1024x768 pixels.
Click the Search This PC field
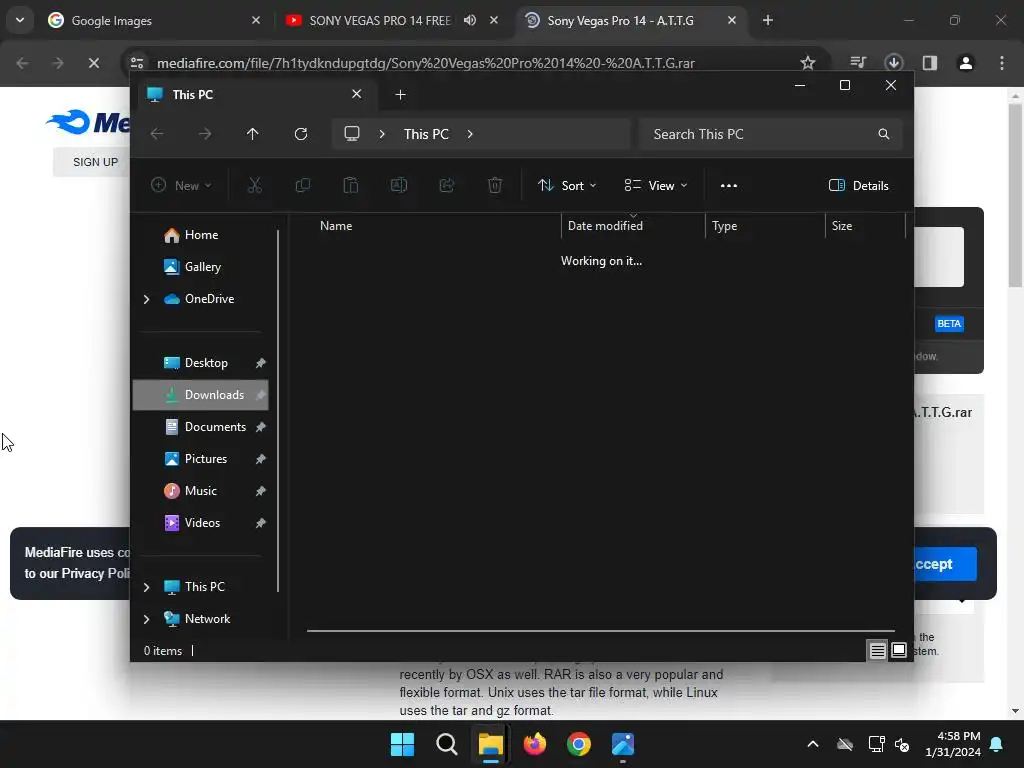[x=771, y=134]
